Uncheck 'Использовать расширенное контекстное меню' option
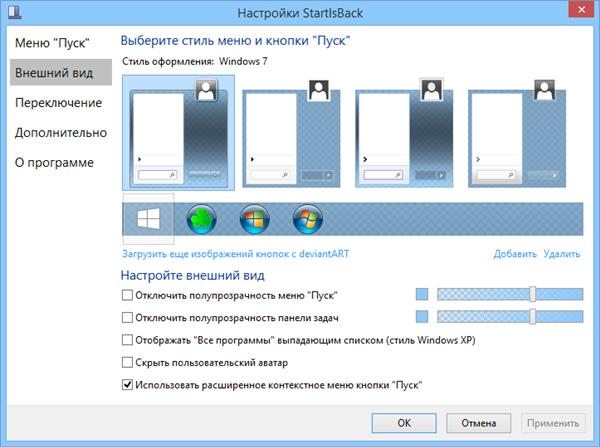Image resolution: width=600 pixels, height=447 pixels. coord(127,385)
